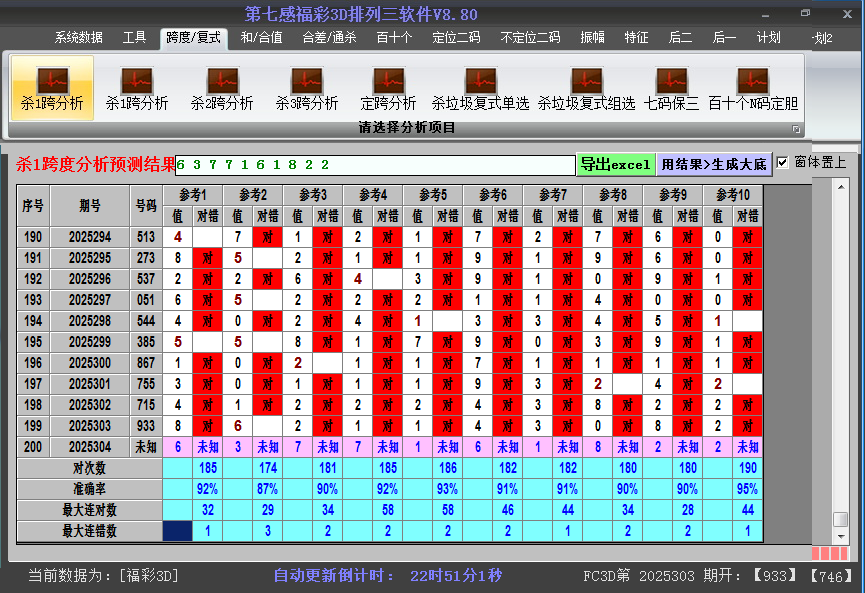Viewport: 865px width, 593px height.
Task: Open the 杀2跨分析 analysis tool
Action: (x=222, y=88)
